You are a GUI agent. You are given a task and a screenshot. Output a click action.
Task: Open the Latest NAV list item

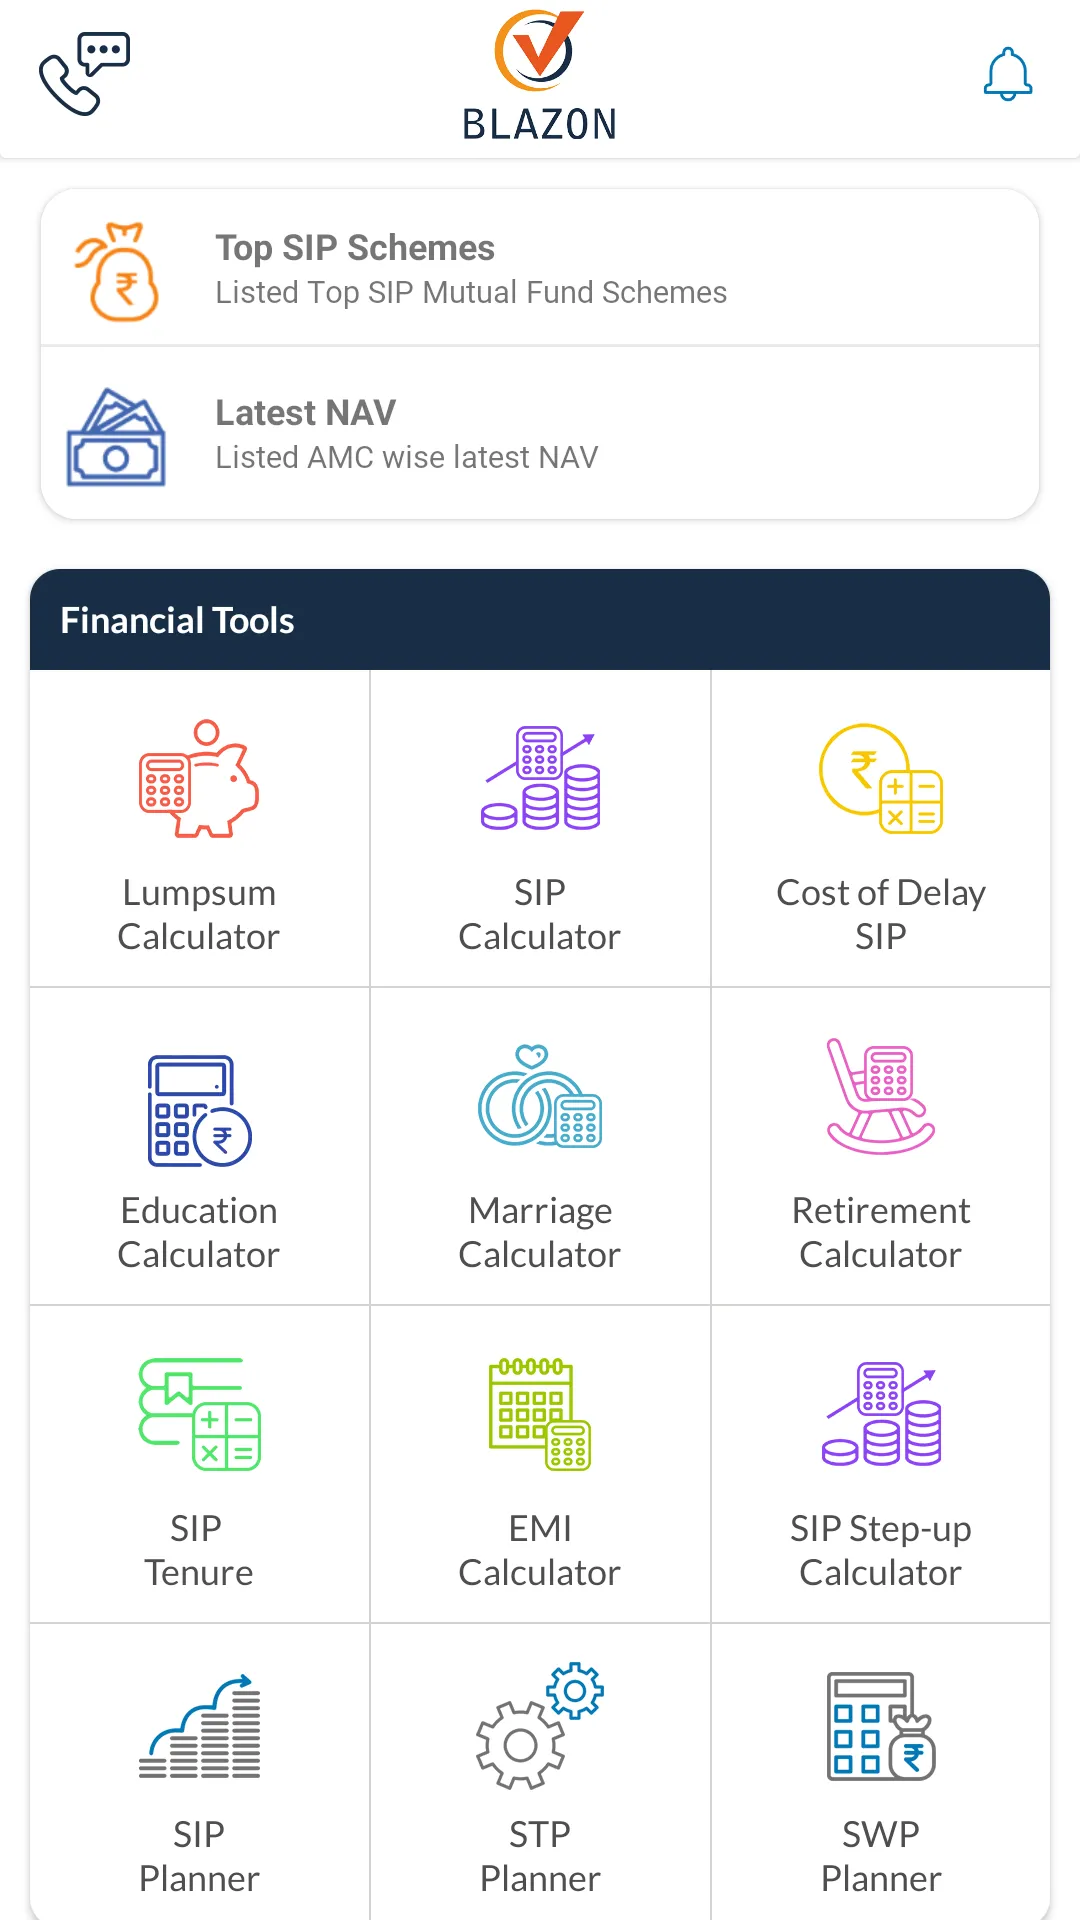point(540,434)
